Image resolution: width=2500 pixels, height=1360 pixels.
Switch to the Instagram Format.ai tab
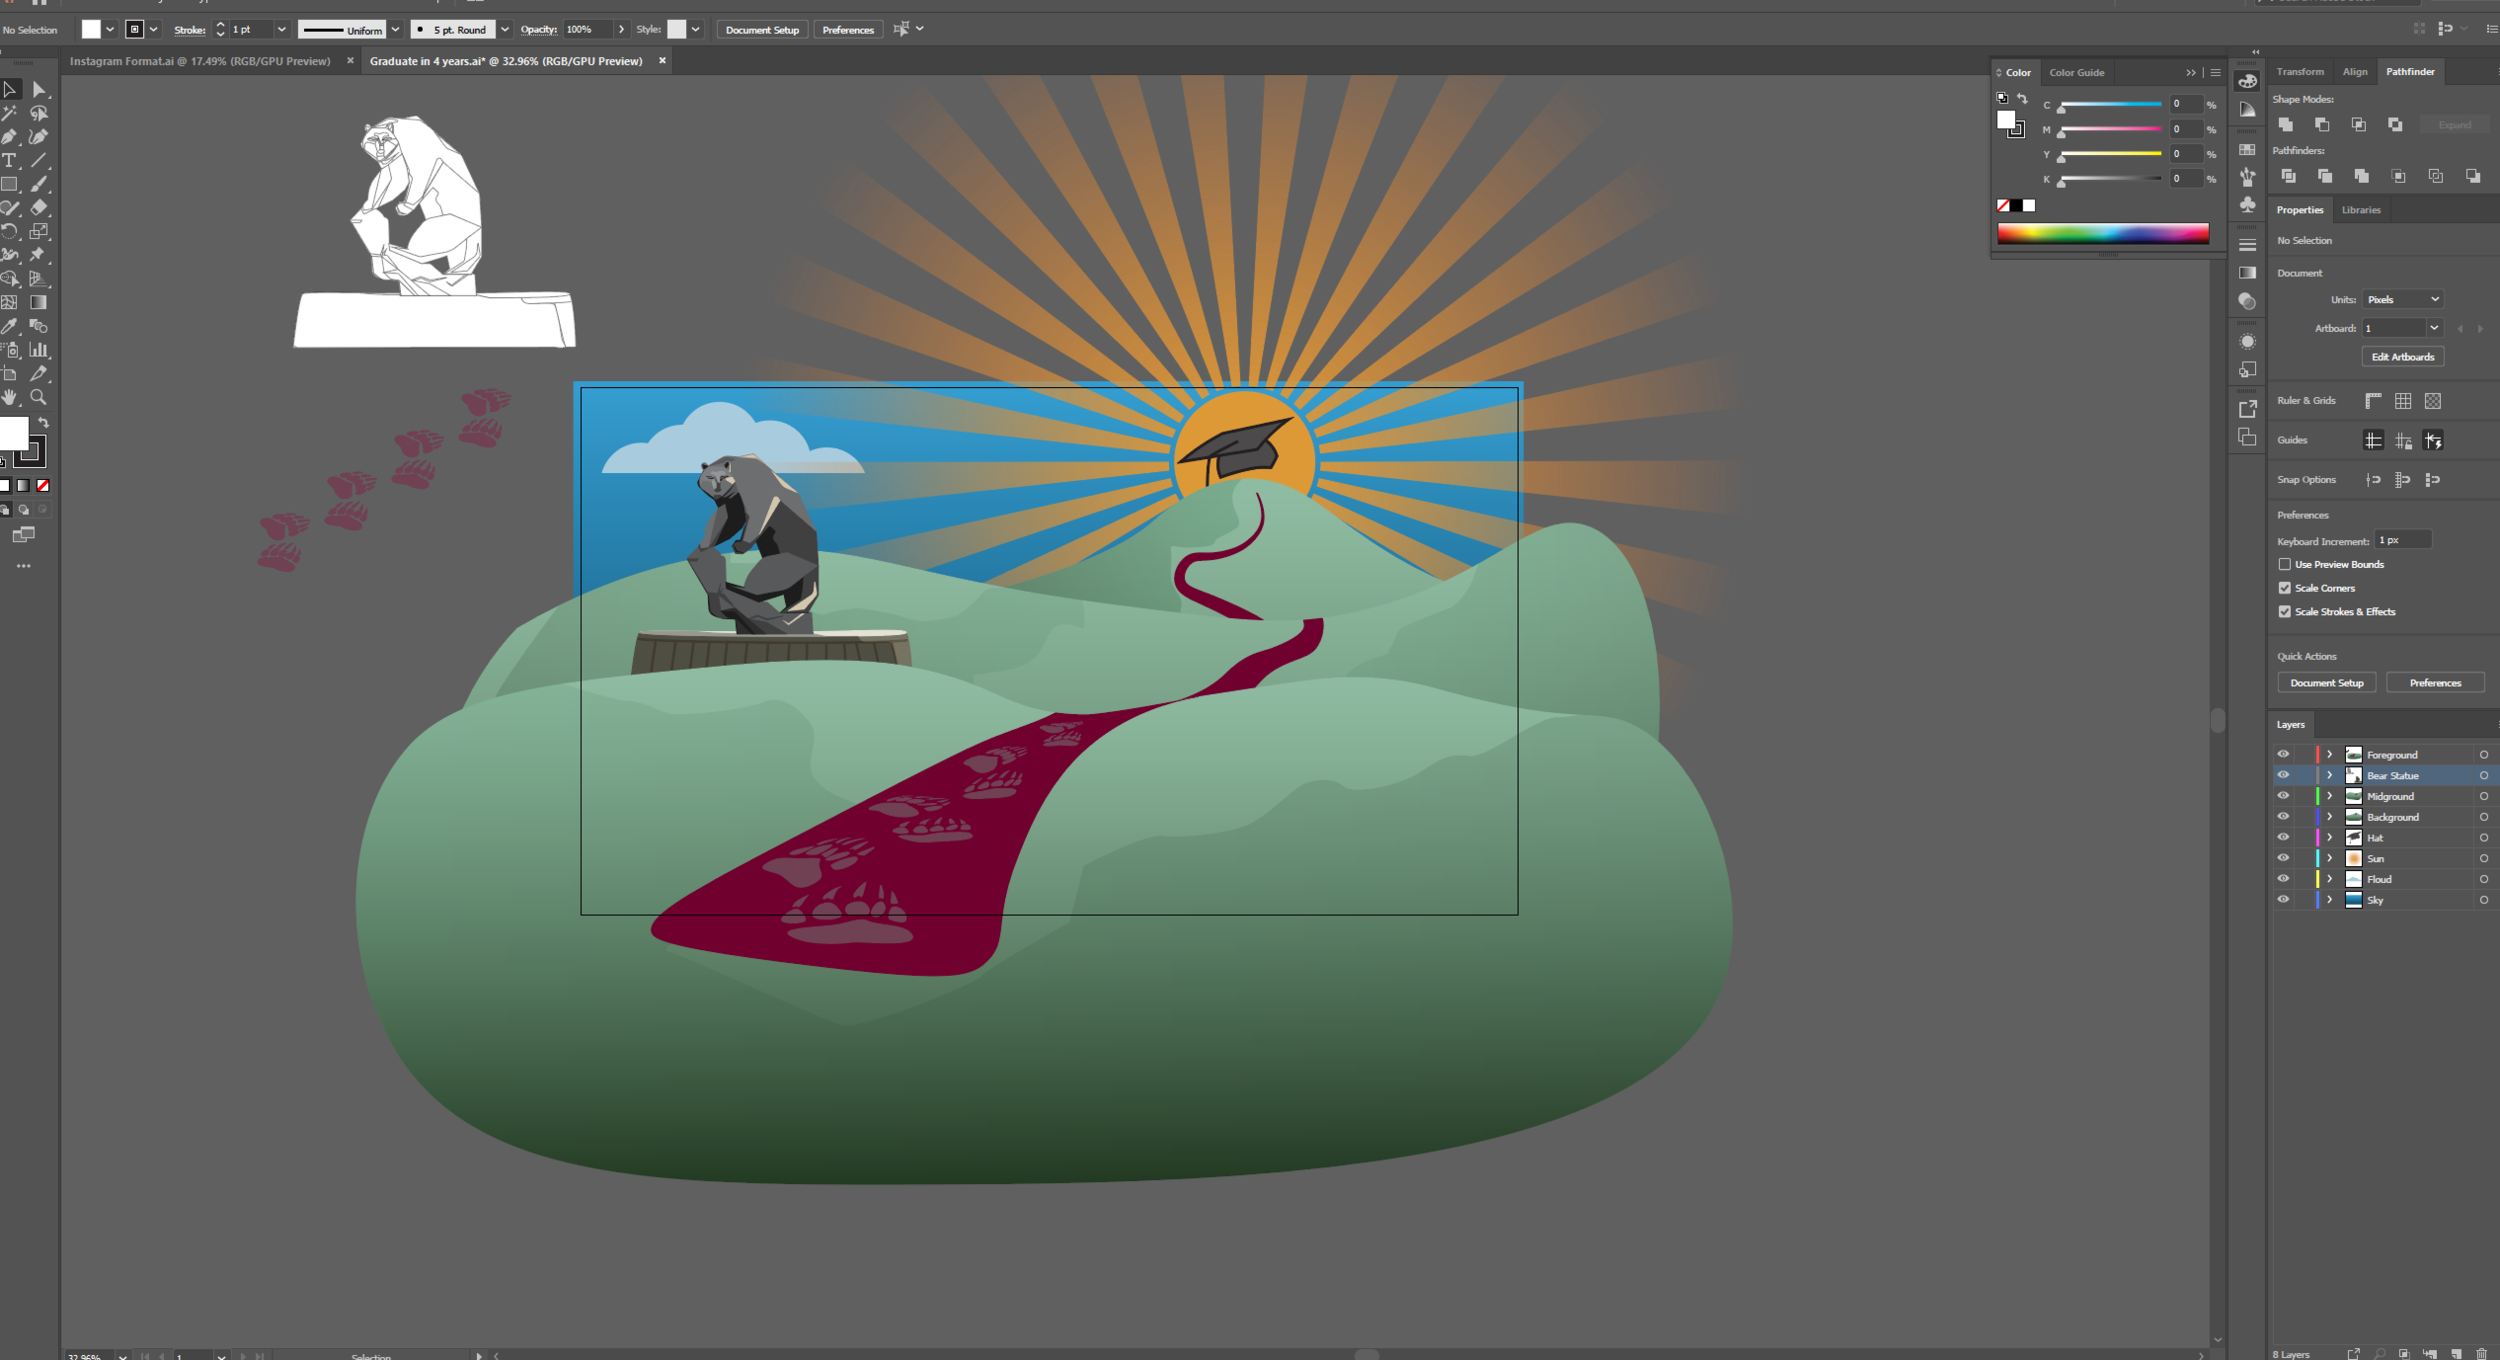point(200,61)
